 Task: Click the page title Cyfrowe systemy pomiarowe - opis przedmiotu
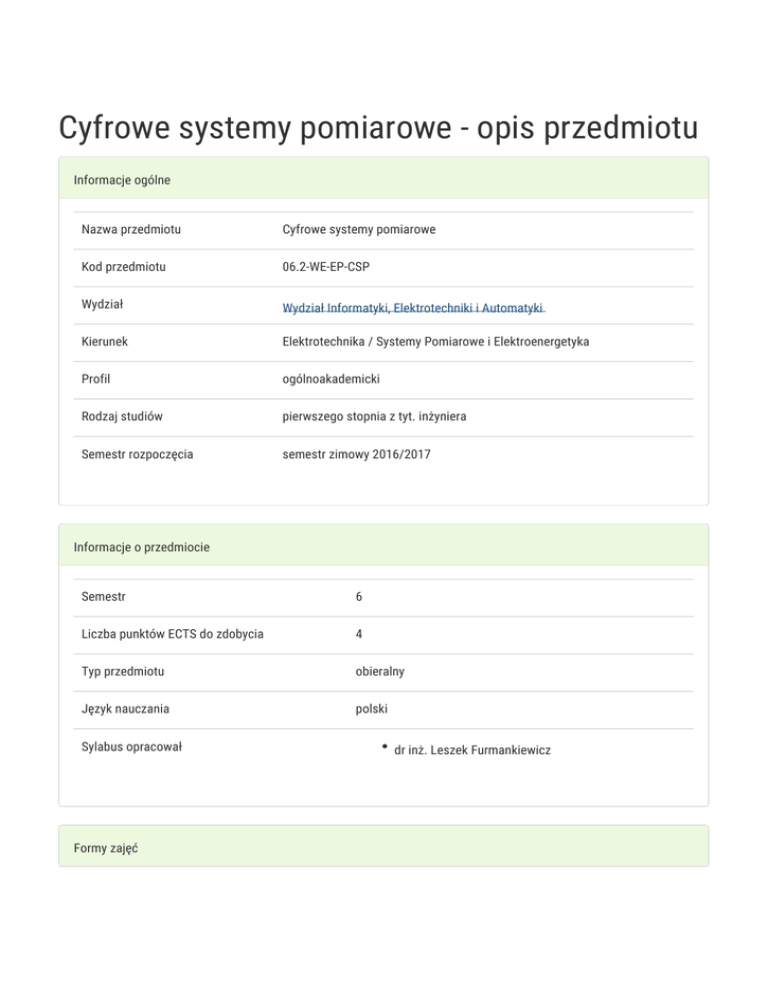click(x=378, y=128)
